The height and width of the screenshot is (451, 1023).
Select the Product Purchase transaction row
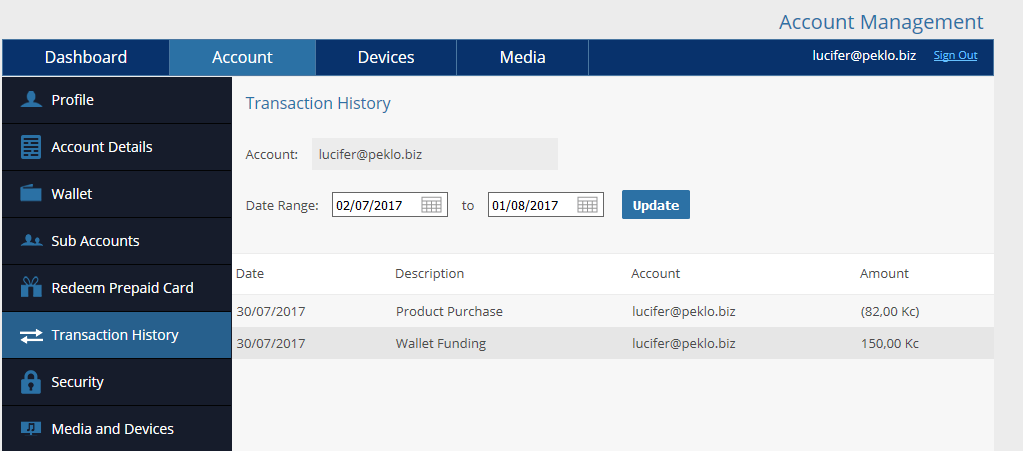click(613, 311)
